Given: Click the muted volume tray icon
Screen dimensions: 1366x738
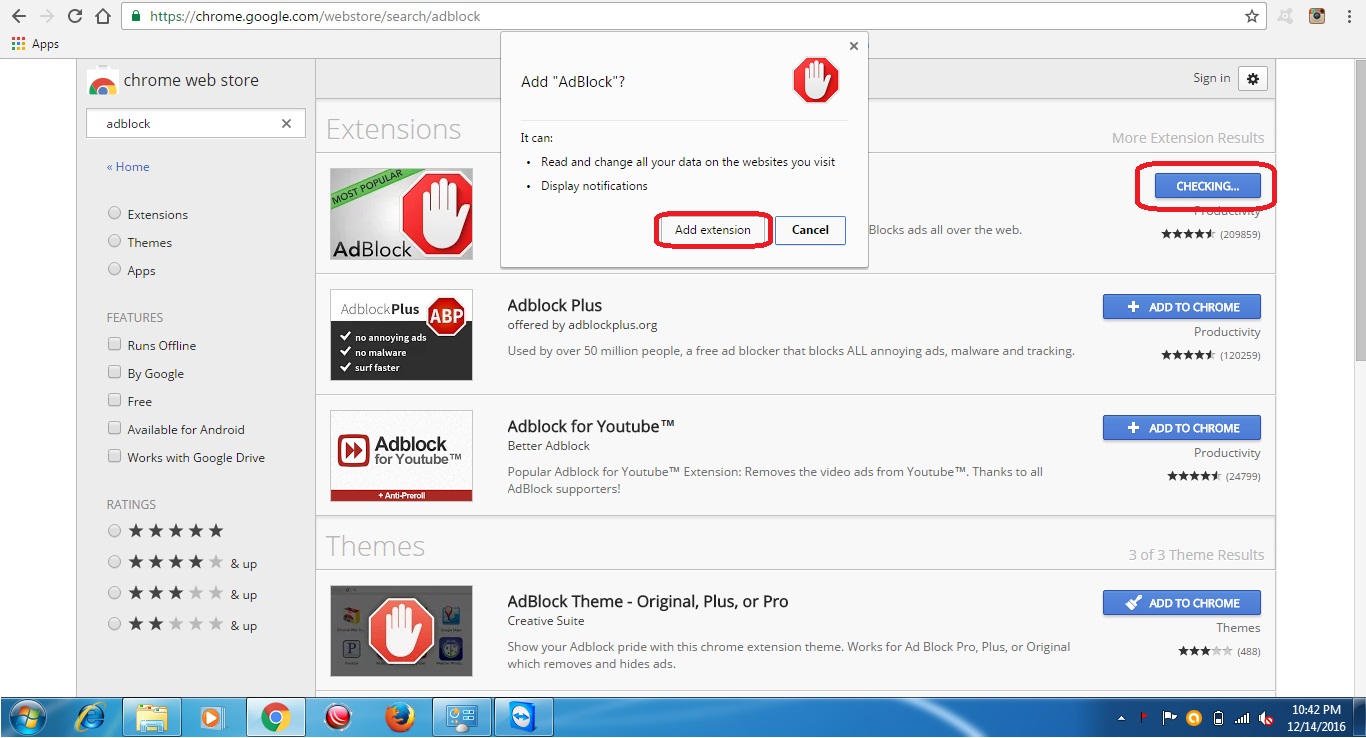Looking at the screenshot, I should coord(1266,718).
